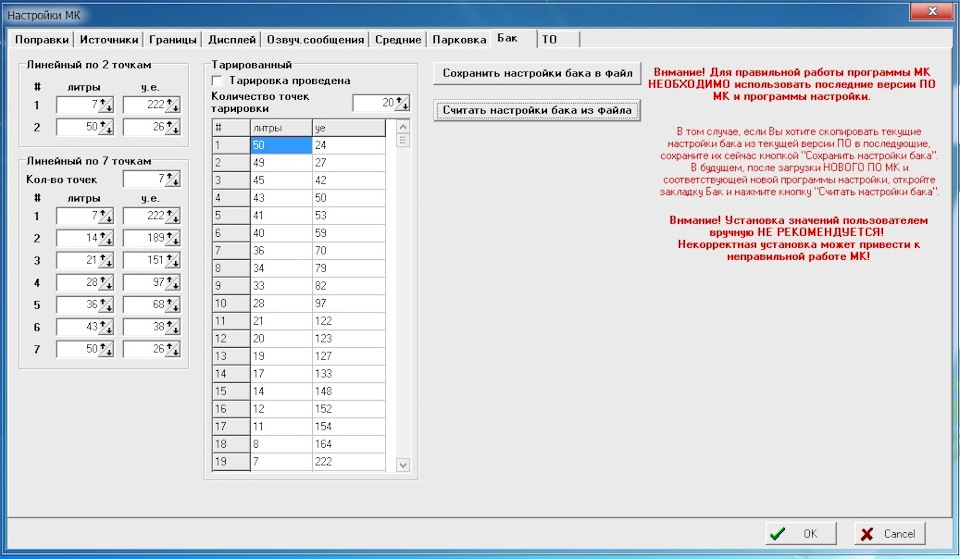Click the litres stepper showing 36
The image size is (960, 559).
(x=107, y=304)
